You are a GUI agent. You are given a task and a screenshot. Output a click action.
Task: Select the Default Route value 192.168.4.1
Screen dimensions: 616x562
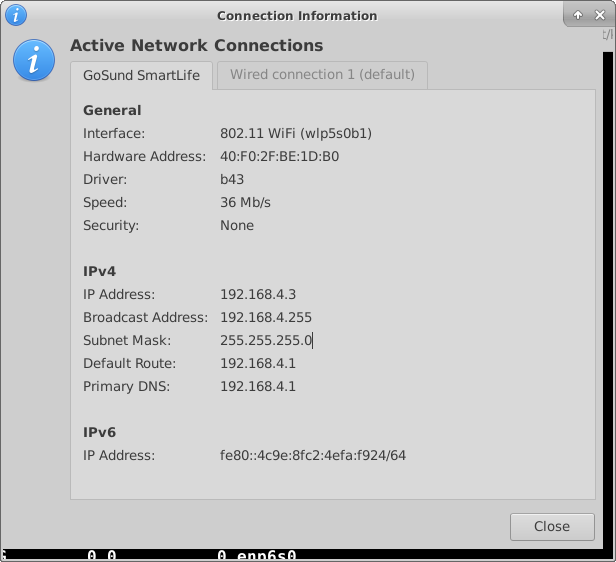258,363
